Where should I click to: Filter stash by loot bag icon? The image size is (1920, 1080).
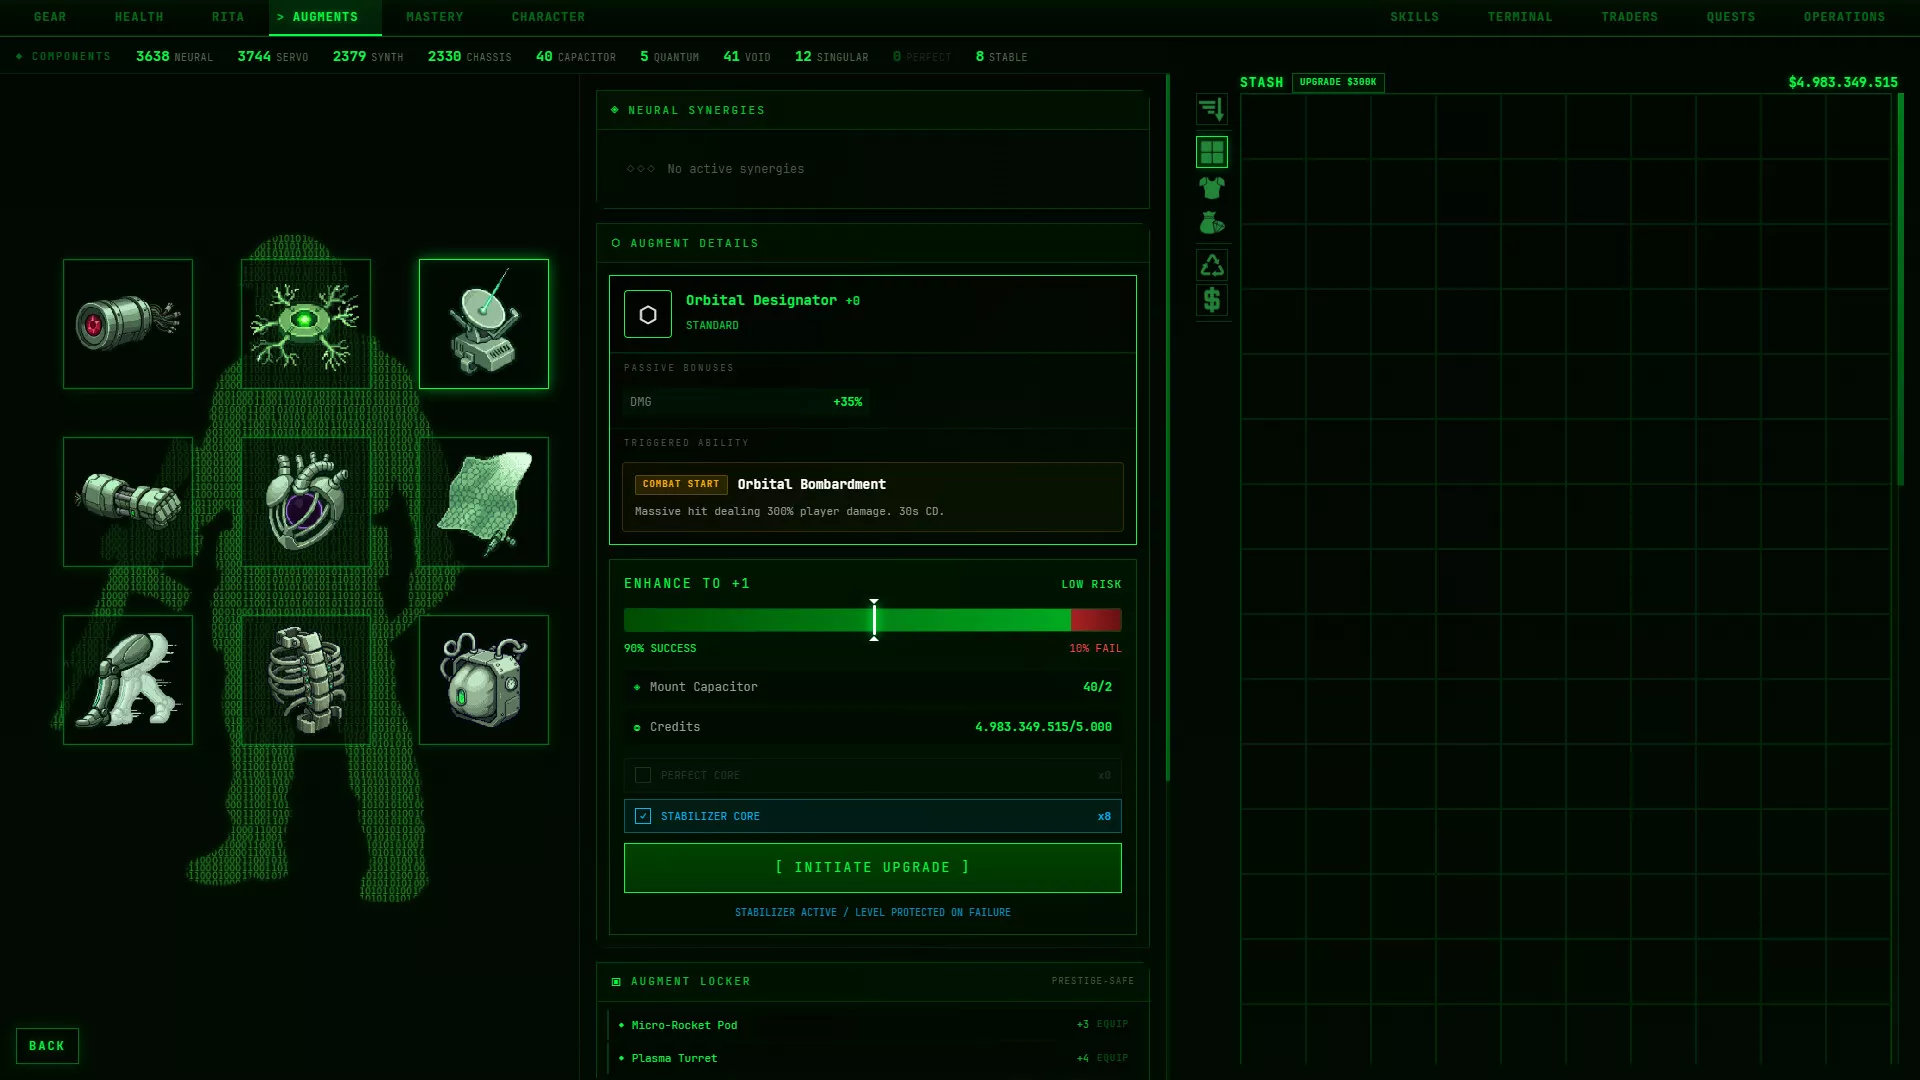[x=1212, y=223]
